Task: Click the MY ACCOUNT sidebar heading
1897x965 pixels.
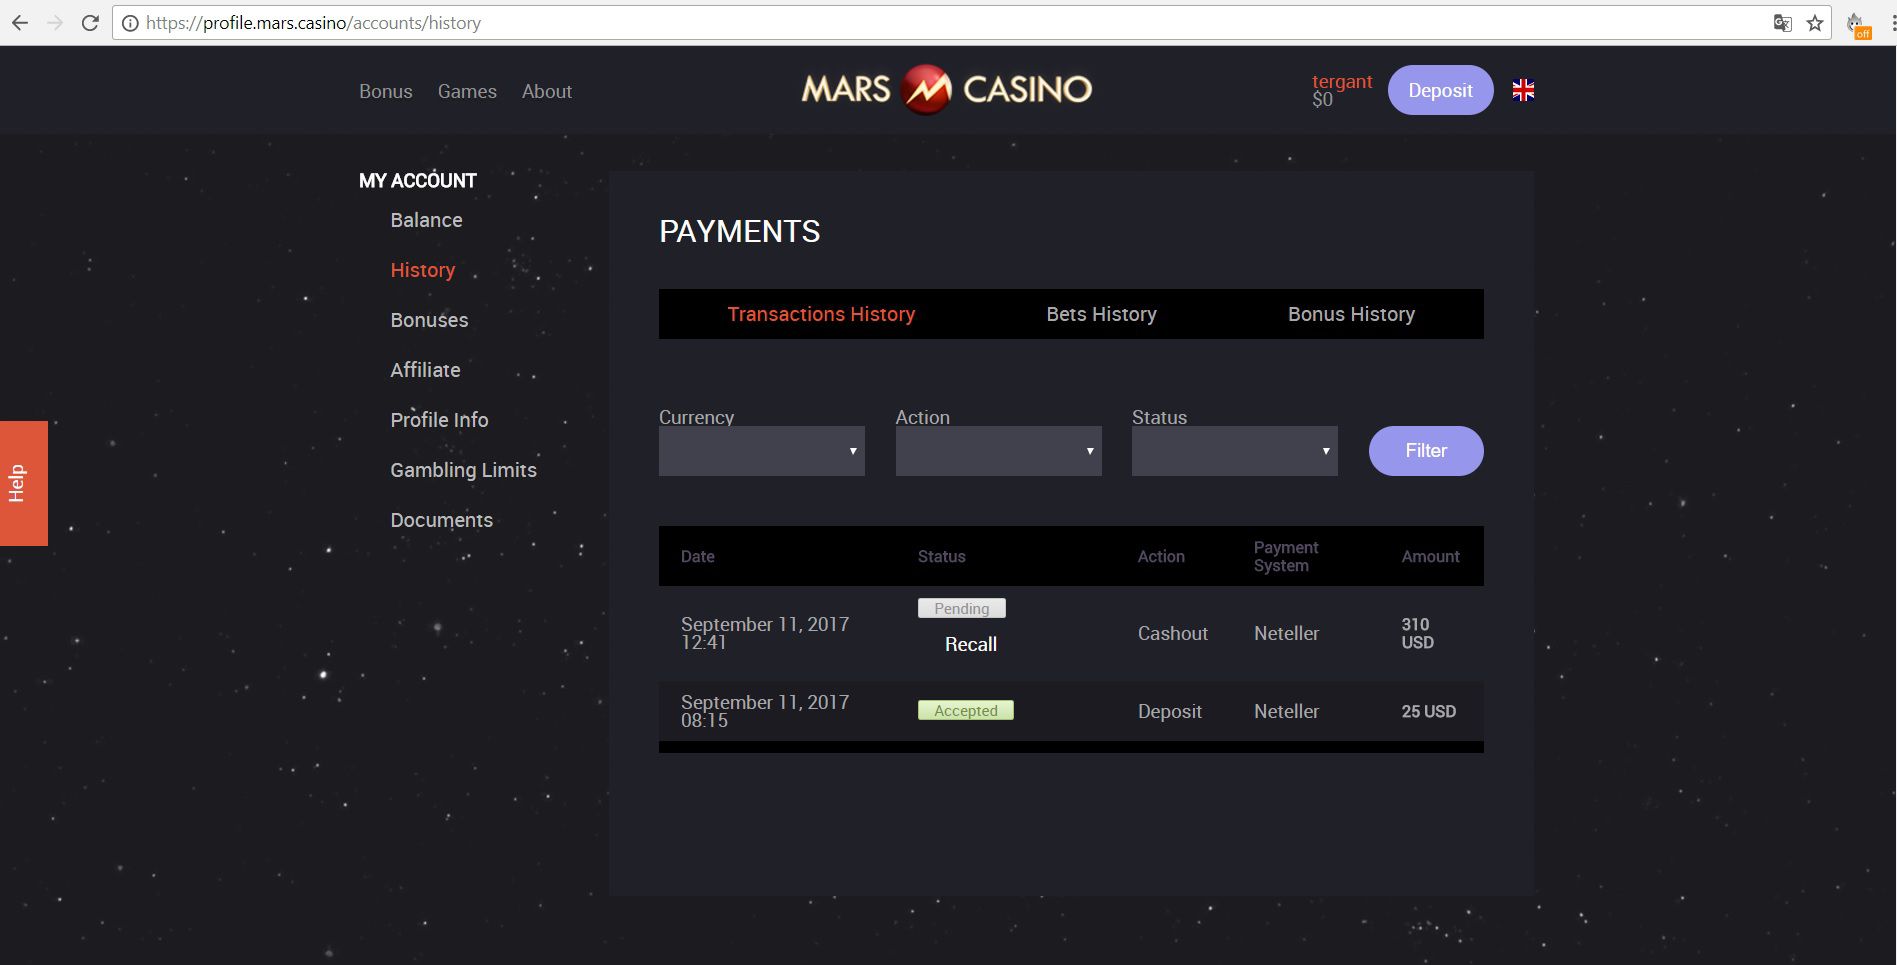Action: point(418,181)
